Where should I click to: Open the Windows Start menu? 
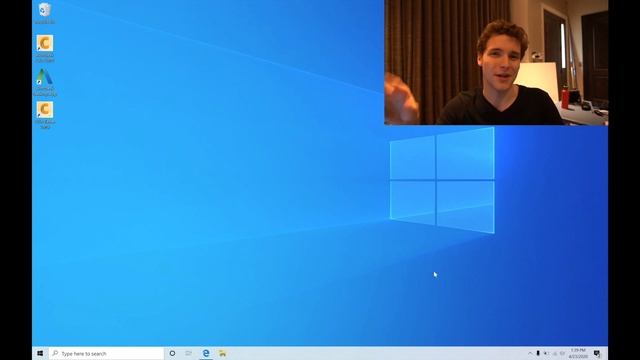[40, 353]
